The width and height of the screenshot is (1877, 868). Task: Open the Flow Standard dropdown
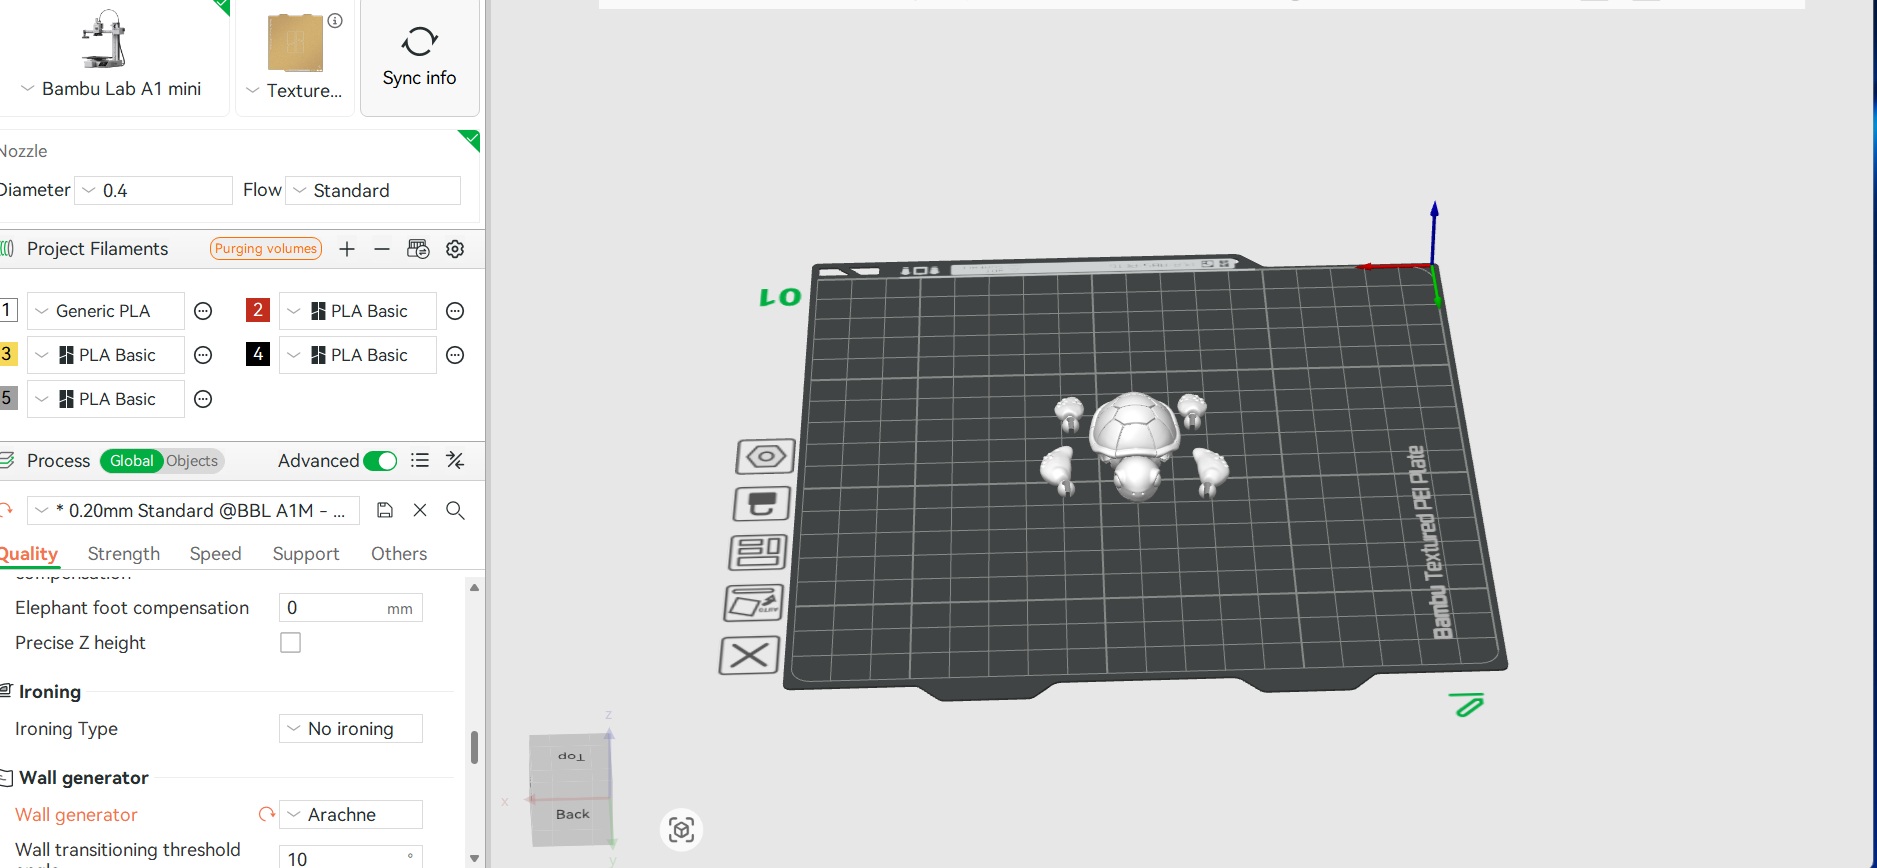pos(373,190)
